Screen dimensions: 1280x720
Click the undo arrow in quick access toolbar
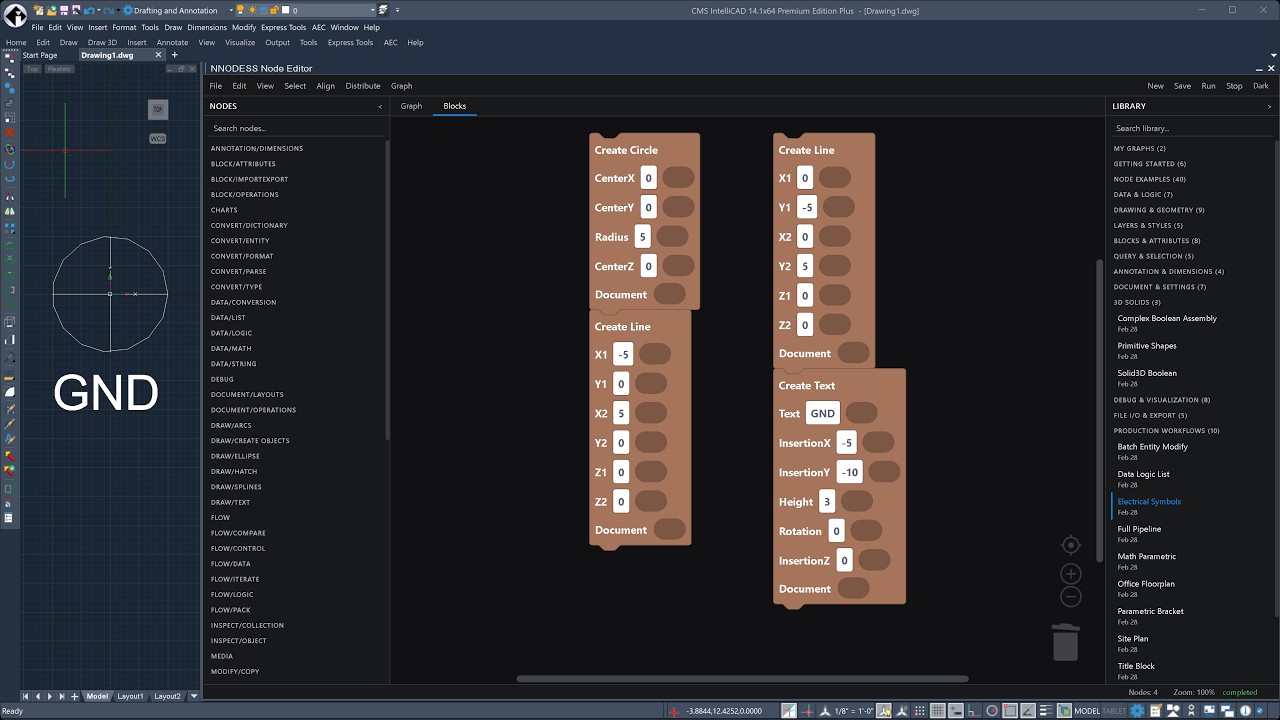(89, 10)
